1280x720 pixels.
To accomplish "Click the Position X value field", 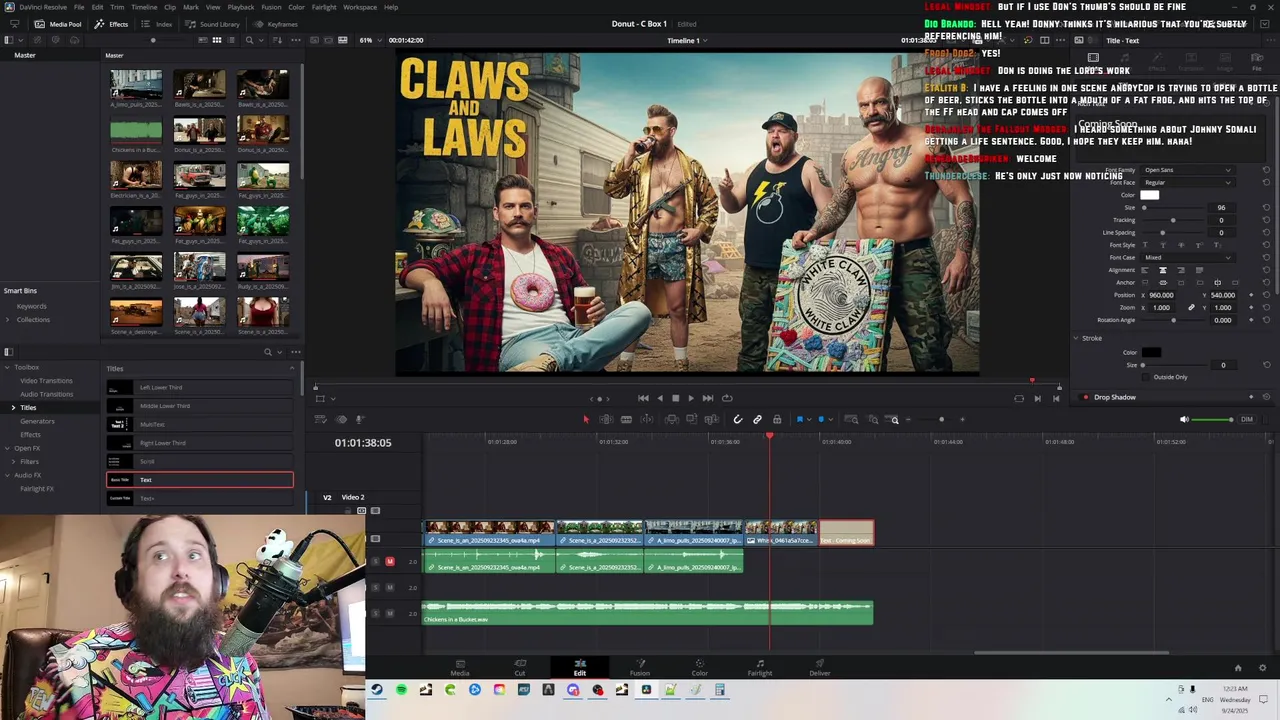I will [1161, 295].
